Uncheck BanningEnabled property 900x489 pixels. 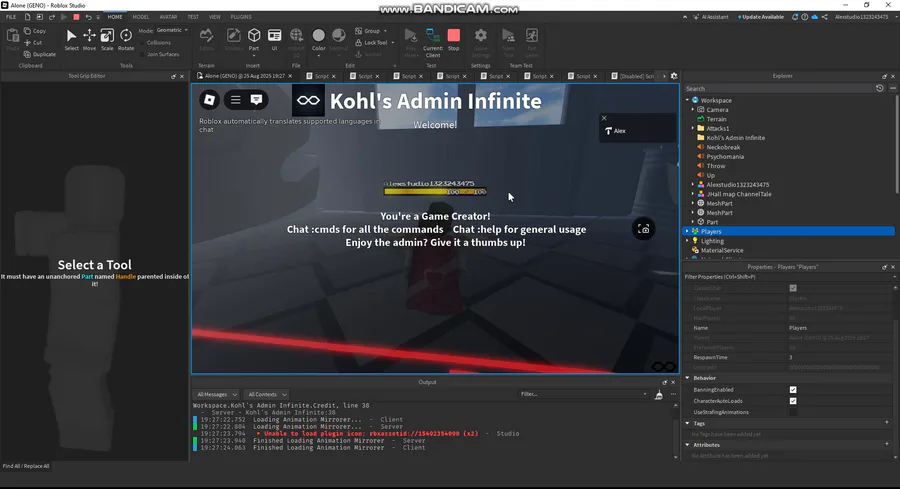(x=793, y=389)
